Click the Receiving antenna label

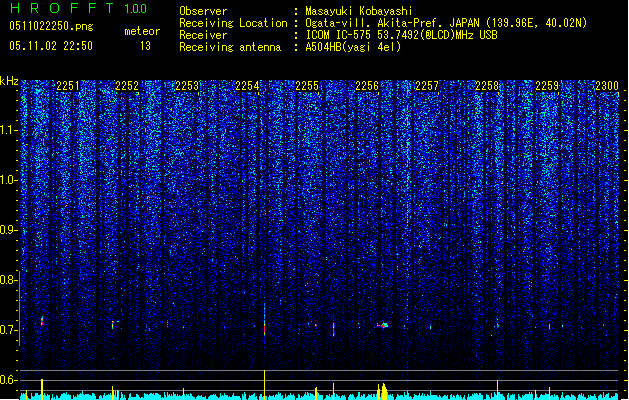[230, 47]
